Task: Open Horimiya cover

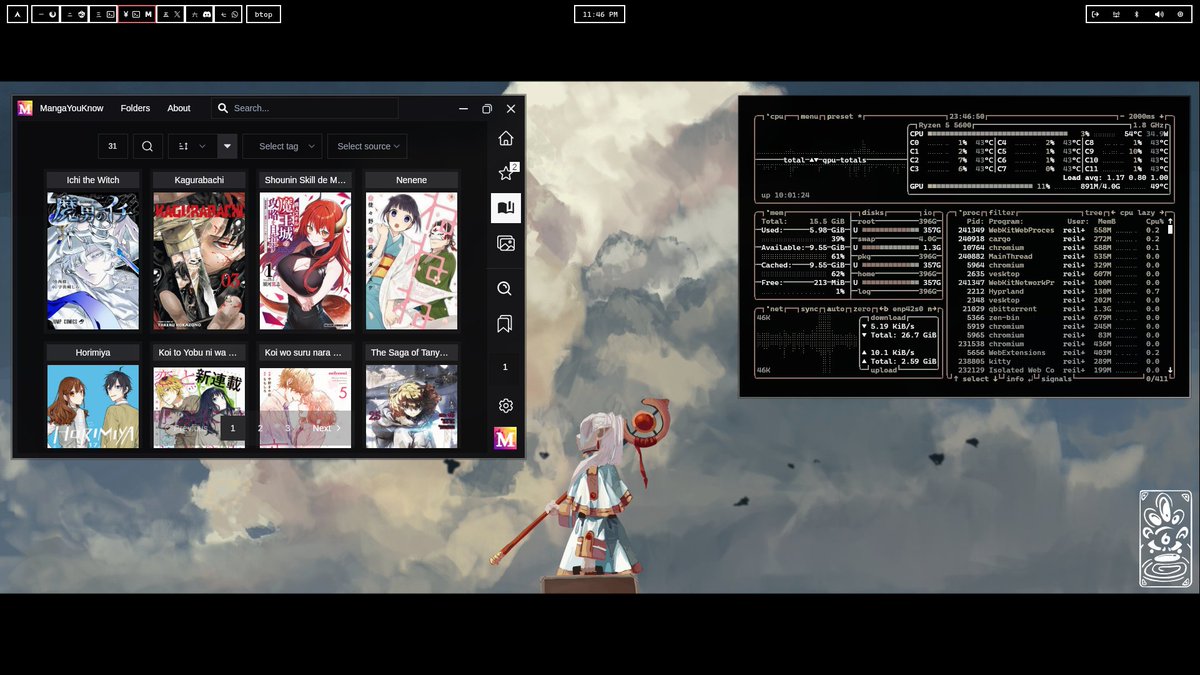Action: tap(93, 406)
